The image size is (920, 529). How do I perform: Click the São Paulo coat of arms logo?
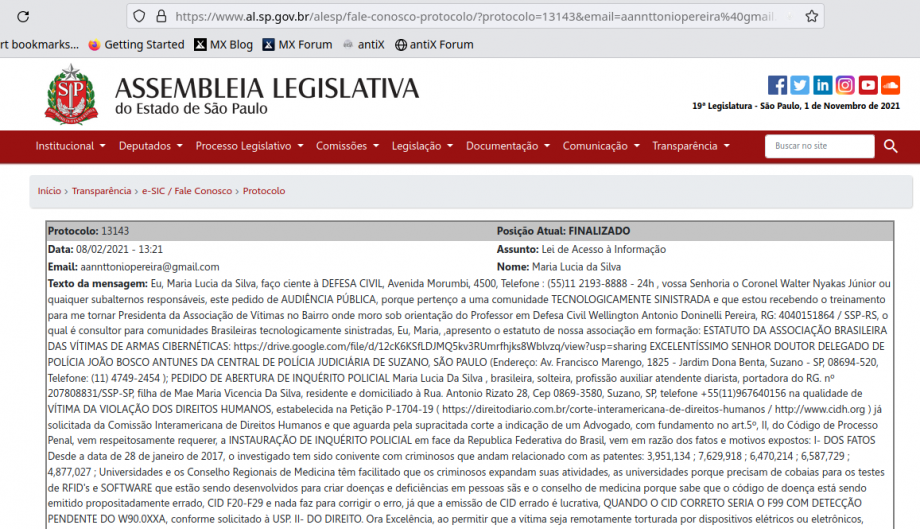point(71,94)
